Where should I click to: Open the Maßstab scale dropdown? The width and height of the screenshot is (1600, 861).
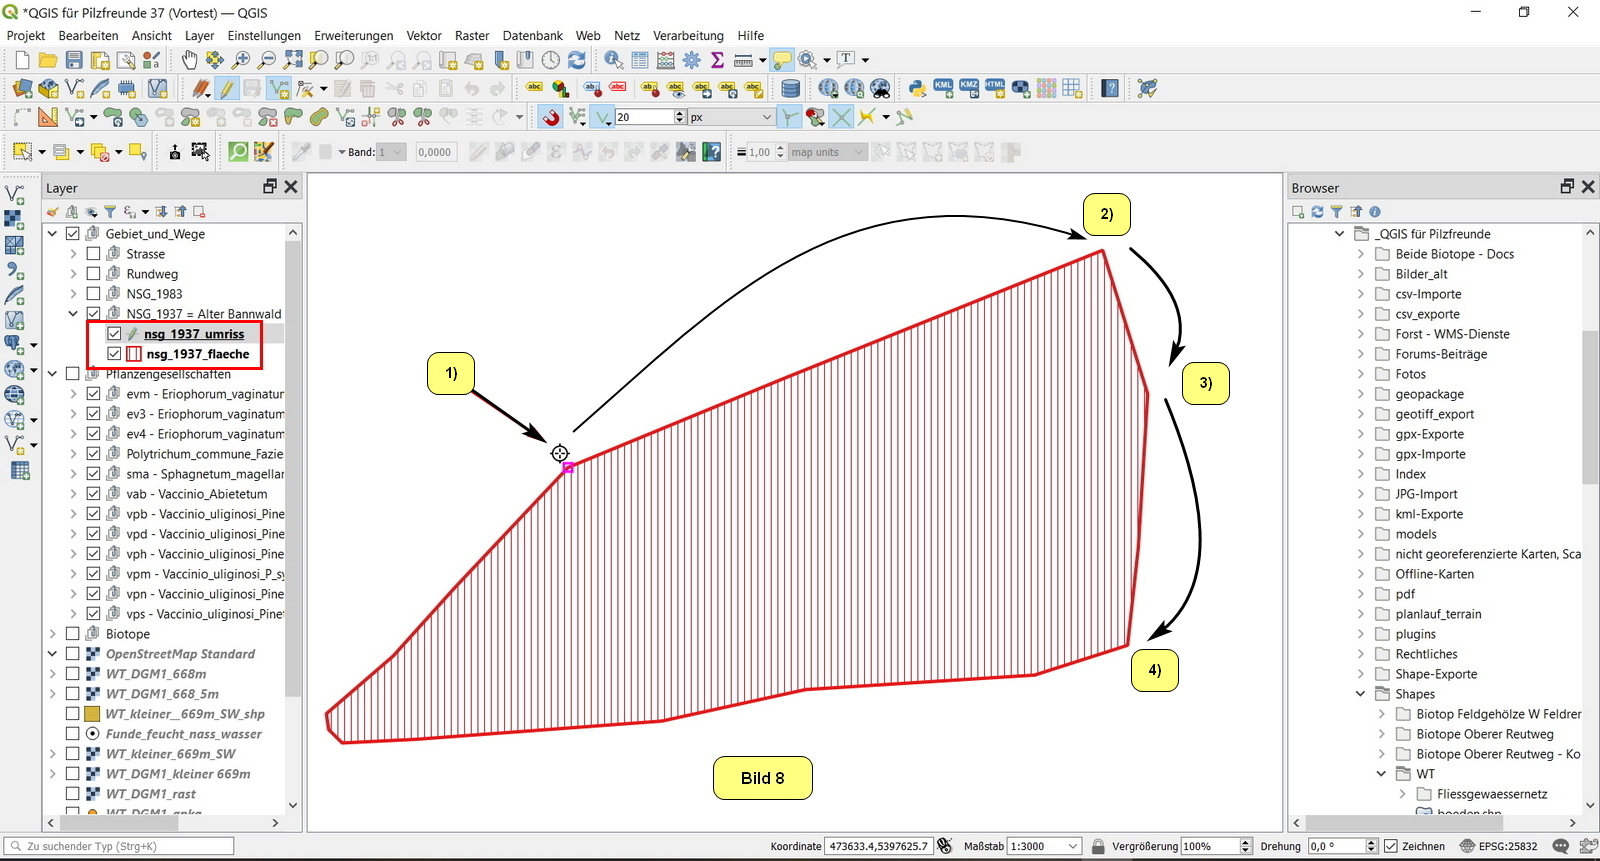[x=1073, y=846]
